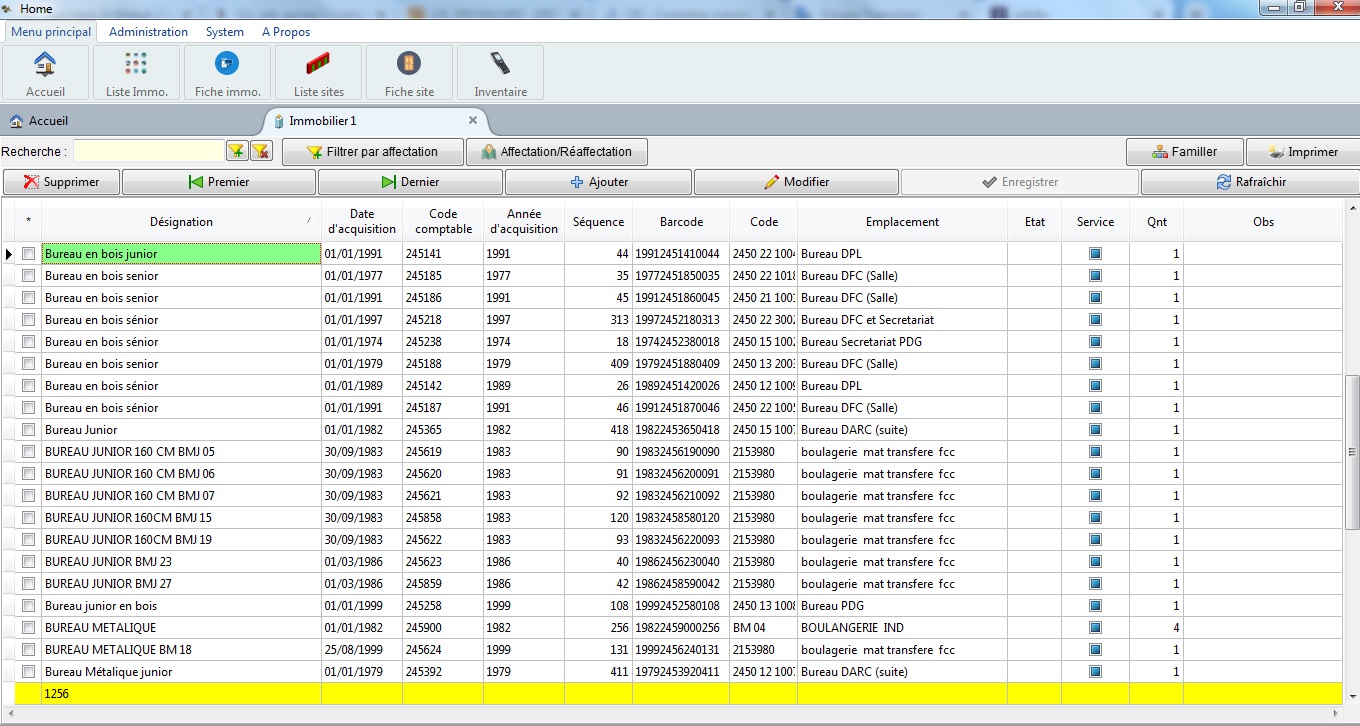Image resolution: width=1360 pixels, height=726 pixels.
Task: Apply the search filter icon
Action: tap(236, 151)
